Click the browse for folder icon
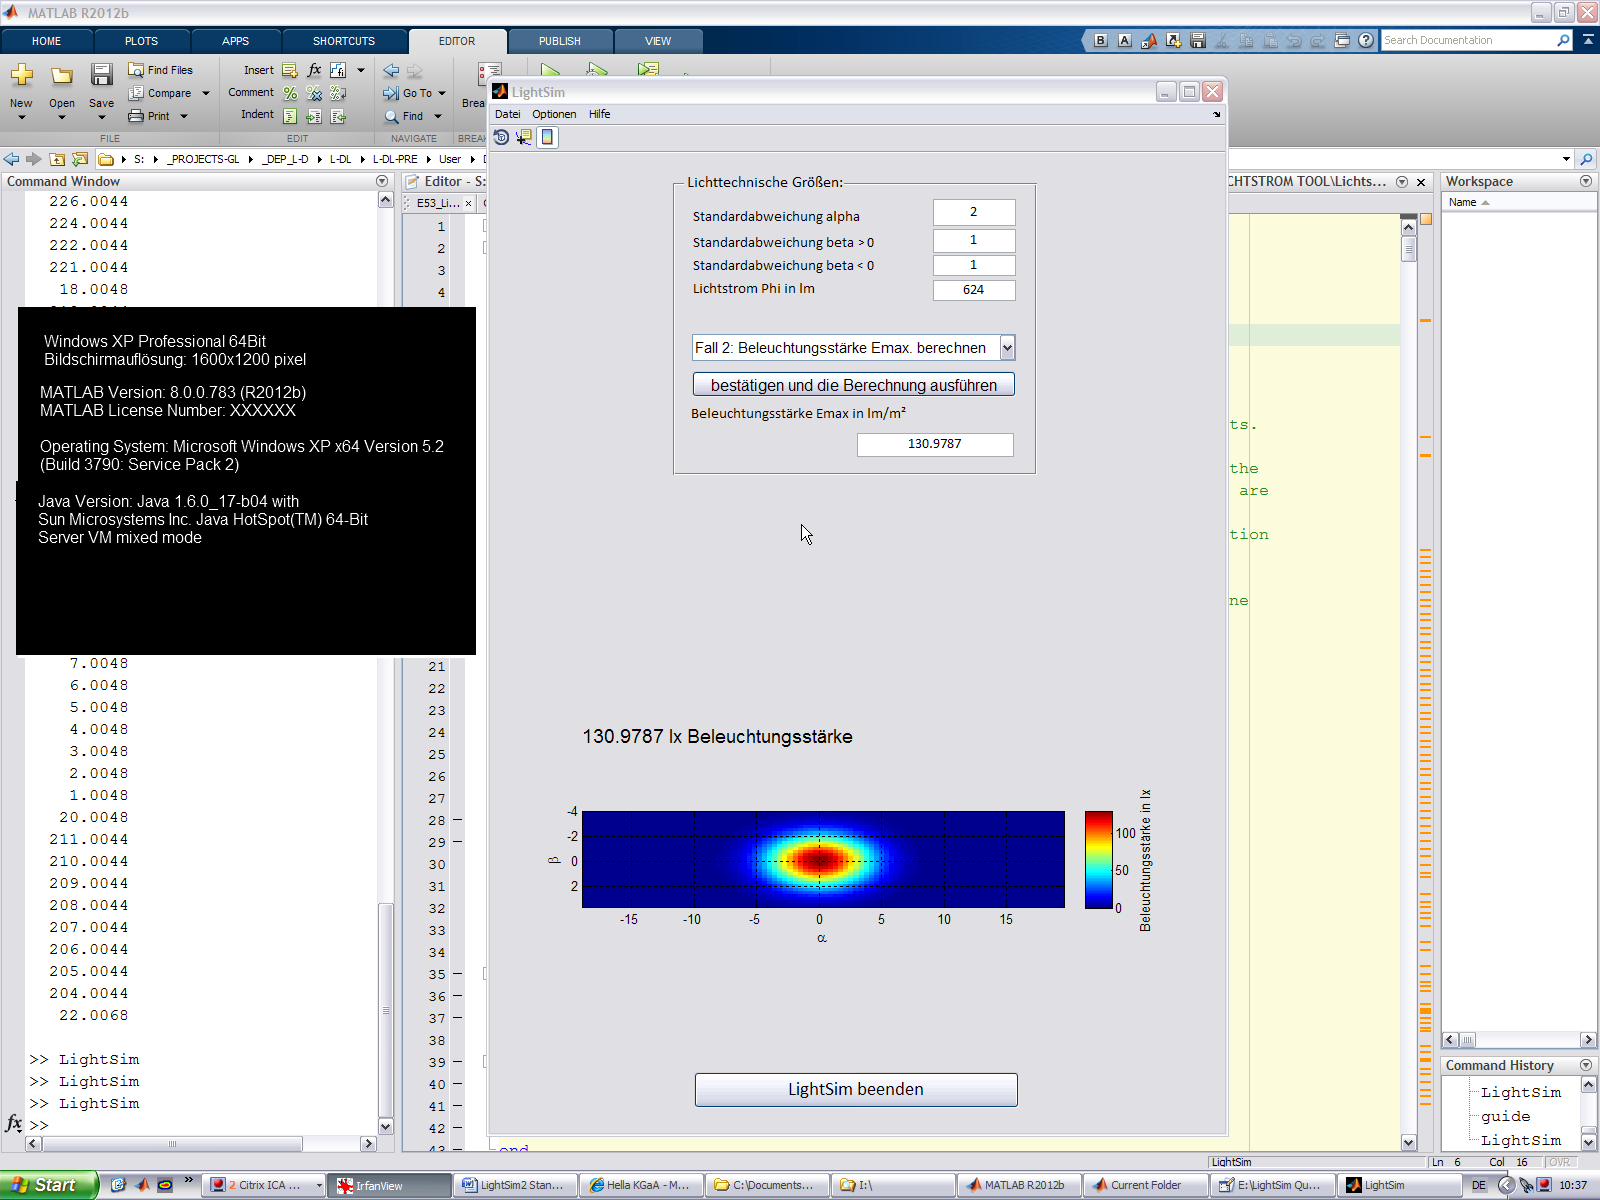 pyautogui.click(x=80, y=159)
